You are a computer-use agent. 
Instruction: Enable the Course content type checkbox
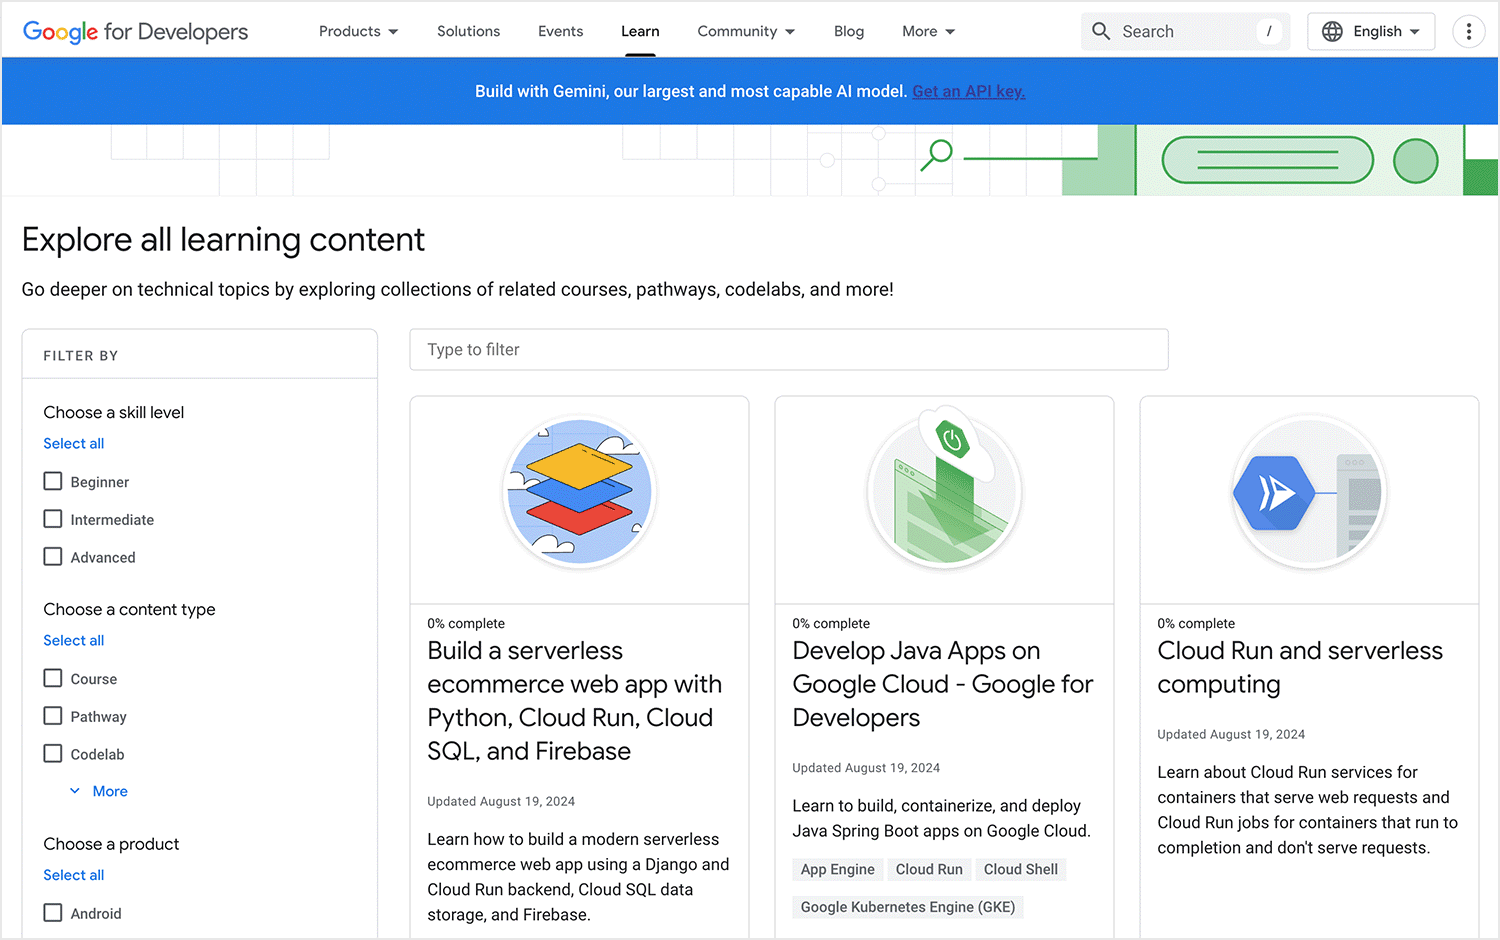[53, 678]
